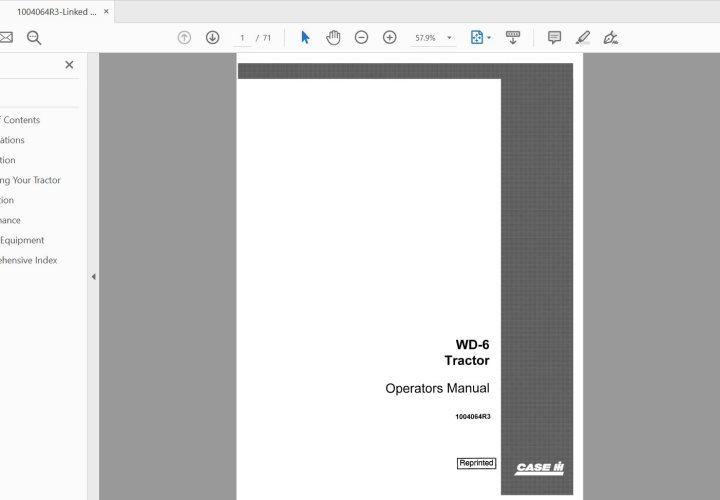
Task: Switch to the 1004064R3-Linked document tab
Action: click(x=56, y=12)
